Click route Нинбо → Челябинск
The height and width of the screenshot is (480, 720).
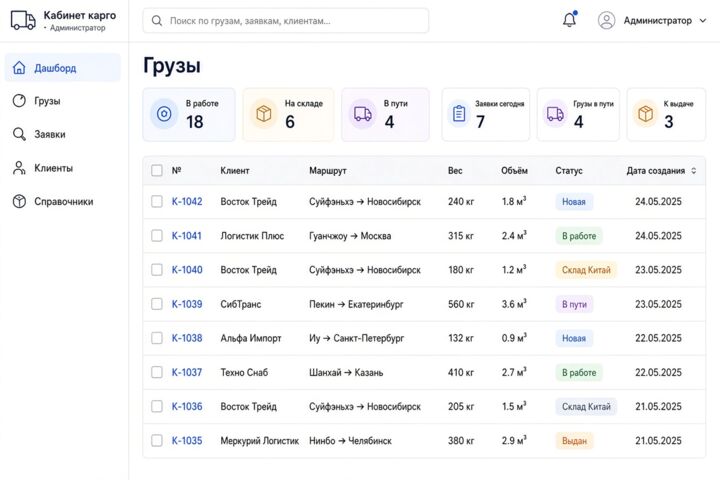[x=350, y=440]
